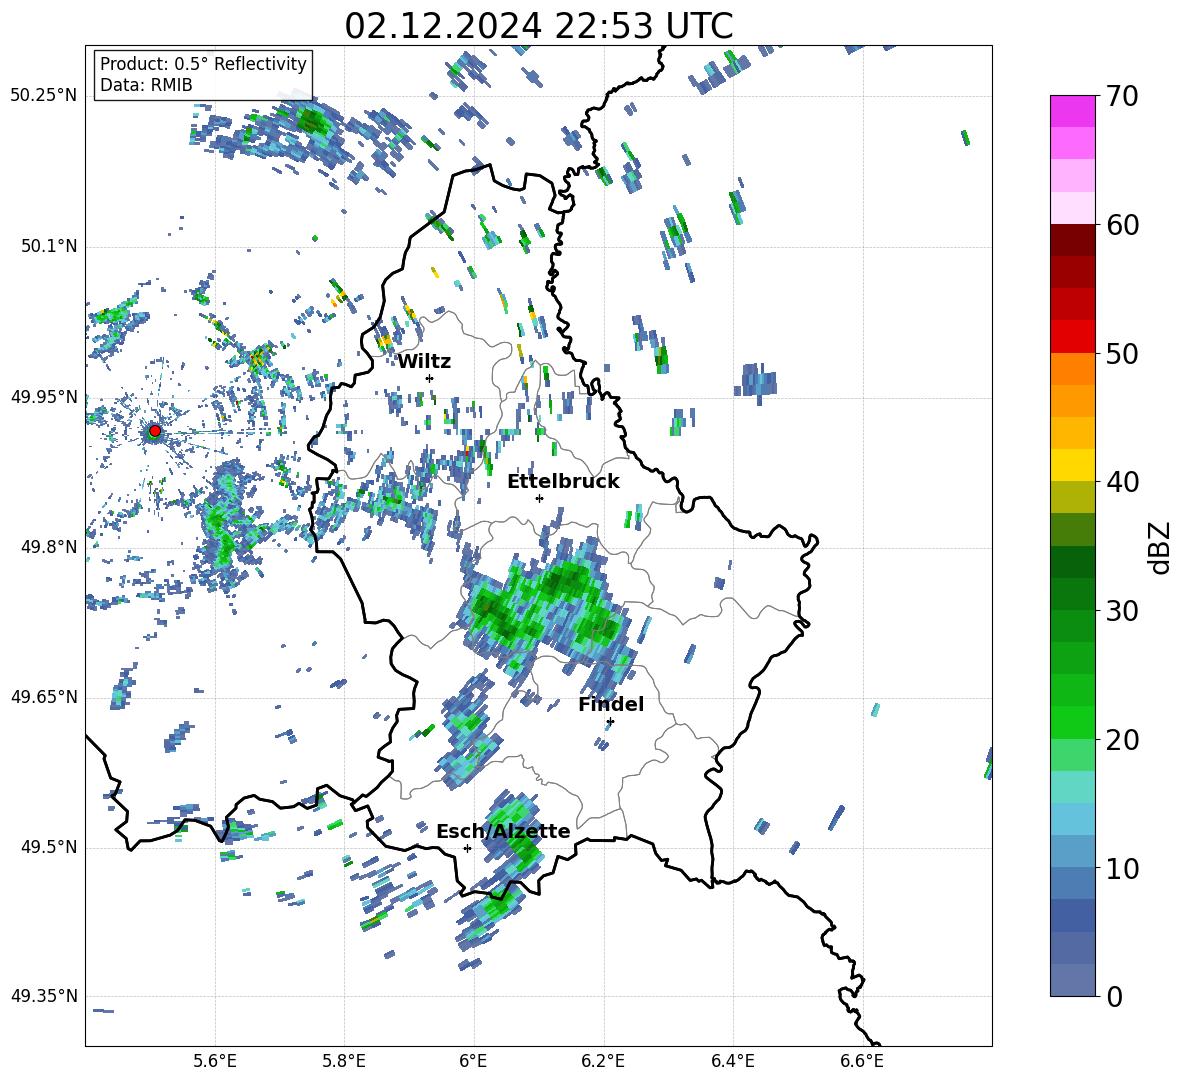
Task: Click the Ettelbruck city label
Action: (563, 482)
